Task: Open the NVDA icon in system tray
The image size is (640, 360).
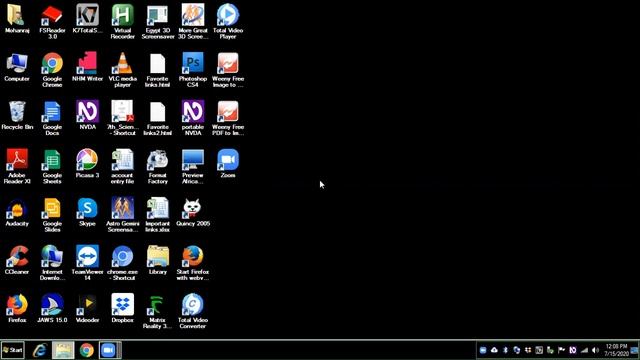Action: [x=573, y=350]
